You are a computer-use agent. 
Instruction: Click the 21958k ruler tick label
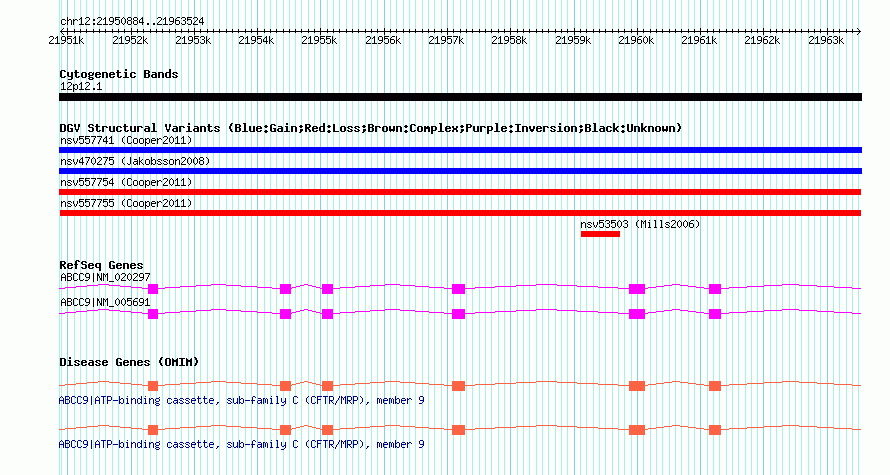509,40
